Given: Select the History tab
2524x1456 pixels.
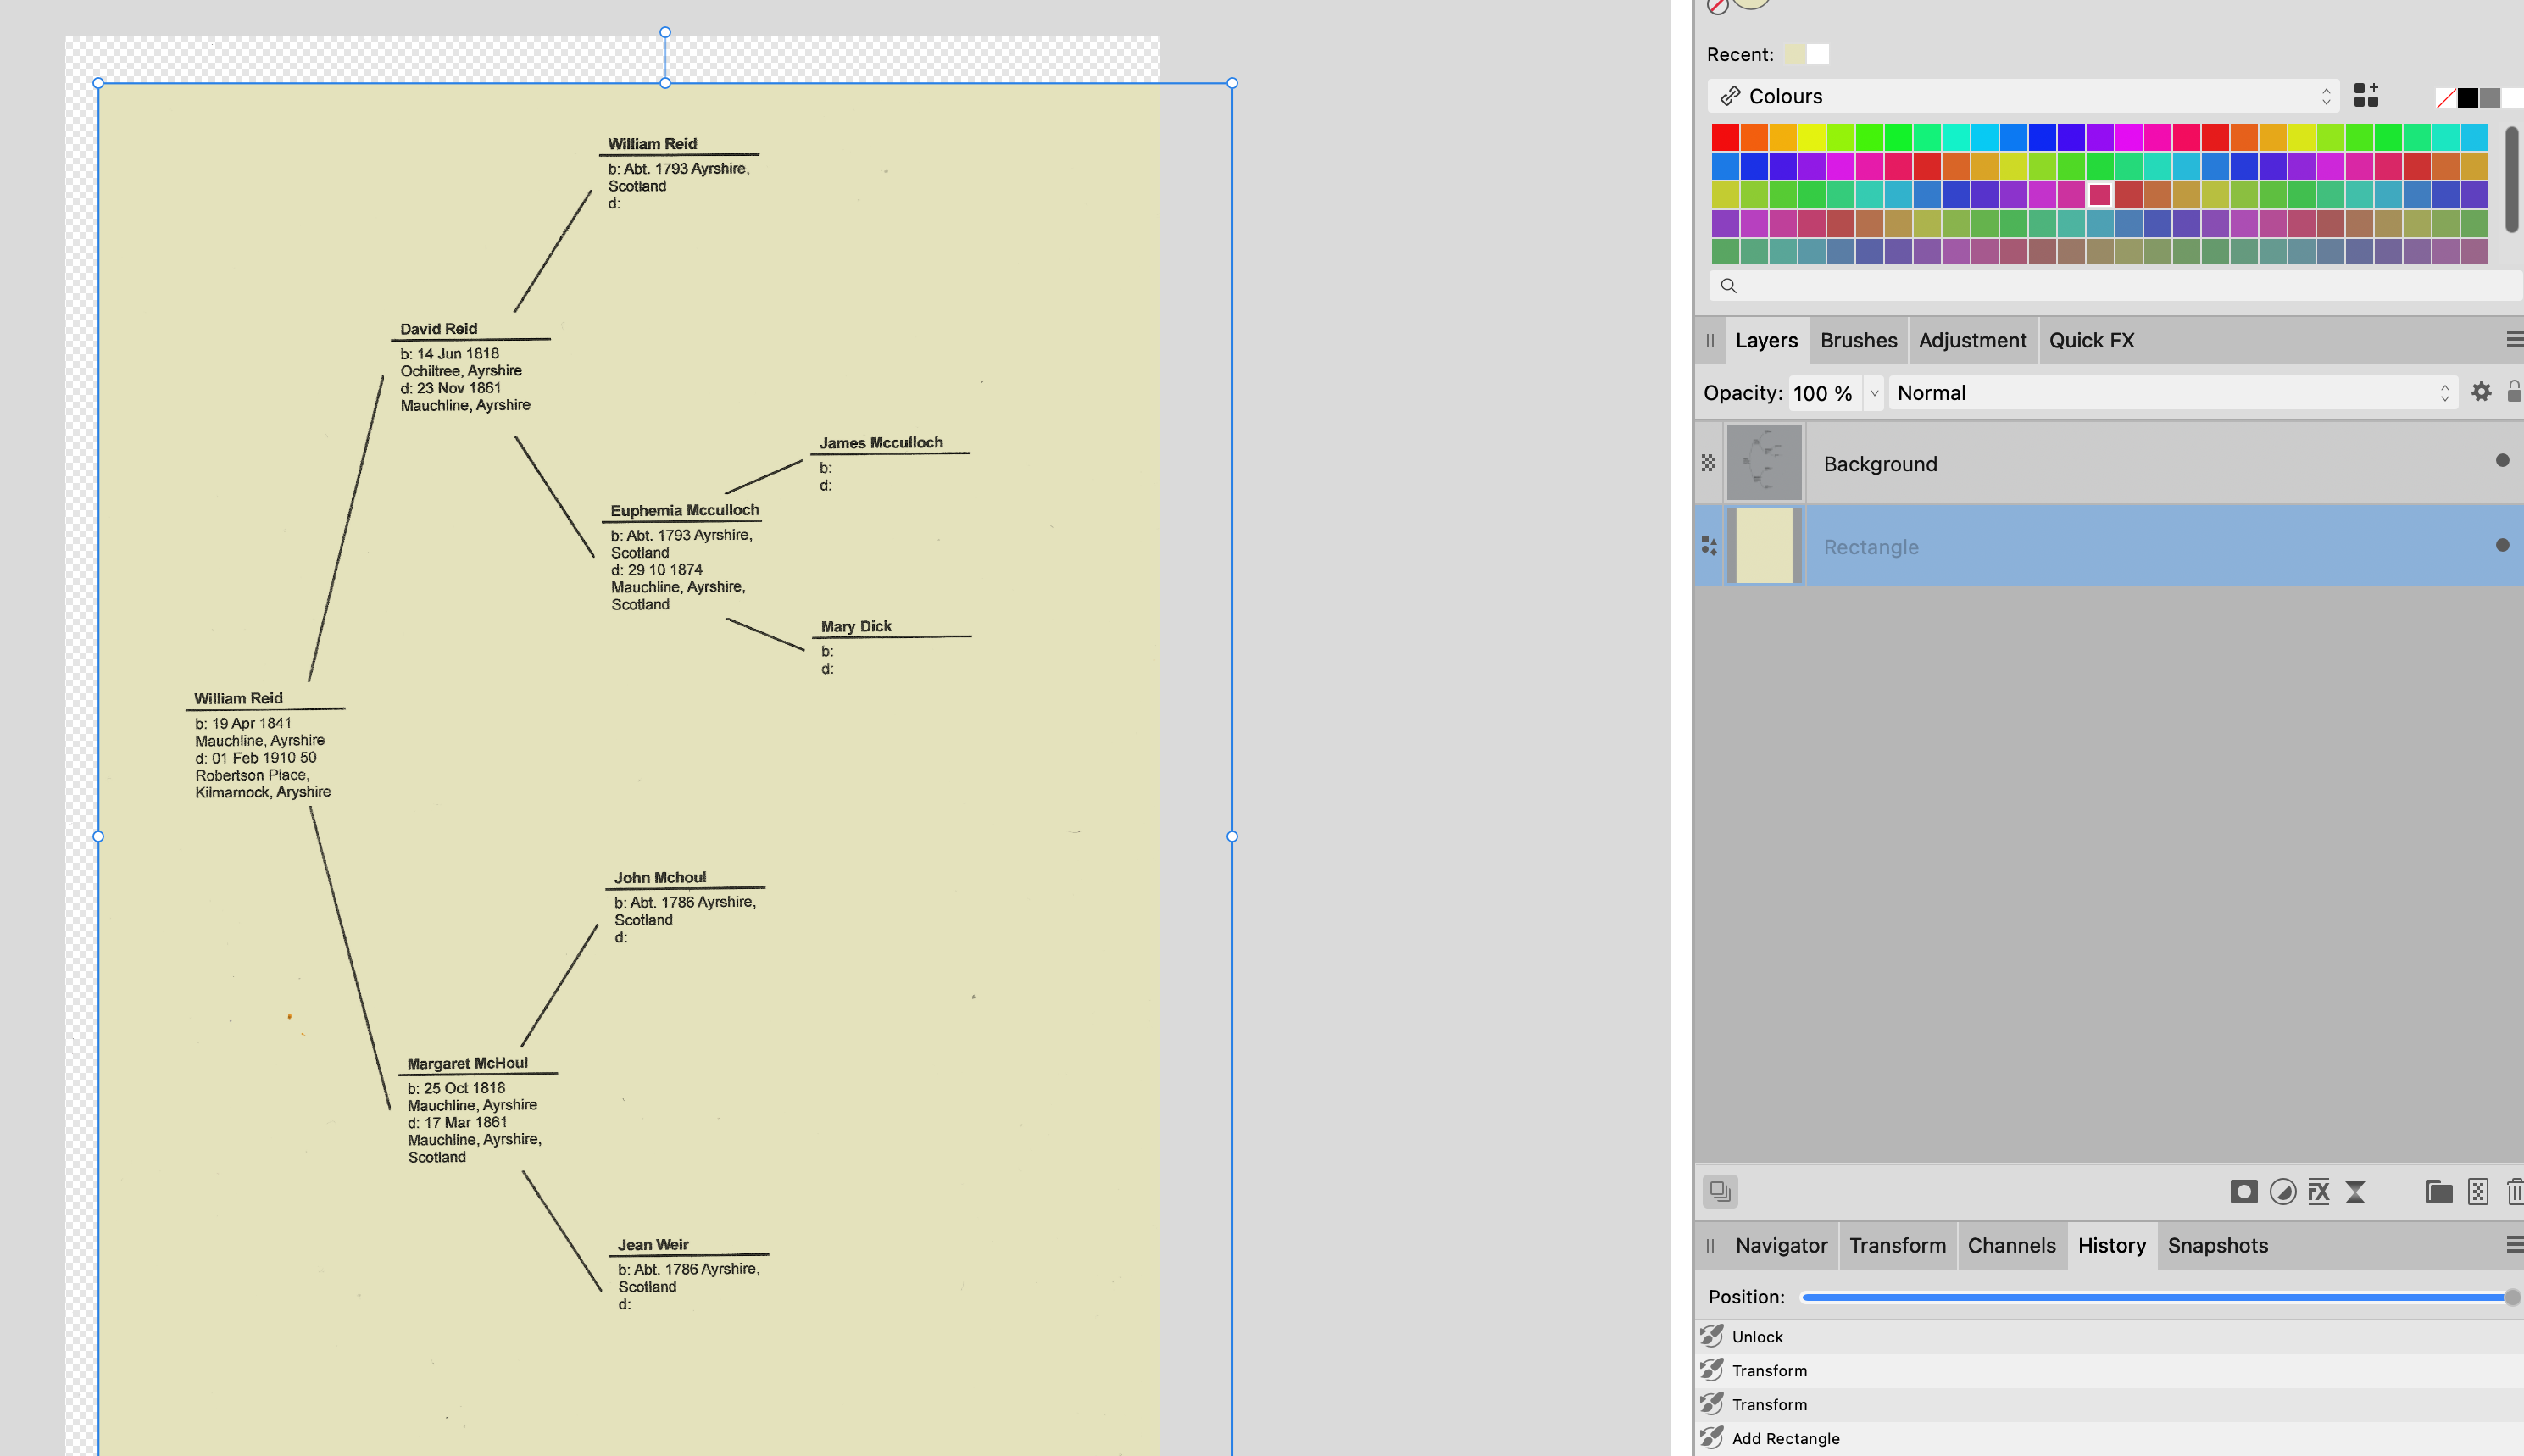Looking at the screenshot, I should coord(2112,1246).
